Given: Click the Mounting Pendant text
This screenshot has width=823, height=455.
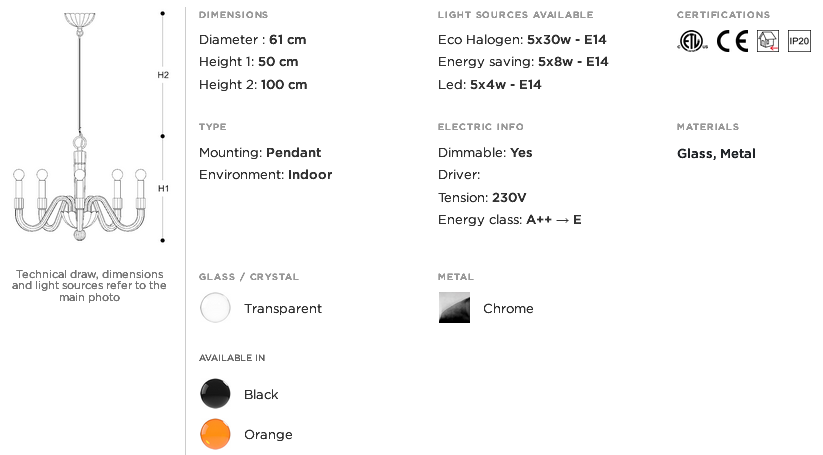Looking at the screenshot, I should click(260, 153).
